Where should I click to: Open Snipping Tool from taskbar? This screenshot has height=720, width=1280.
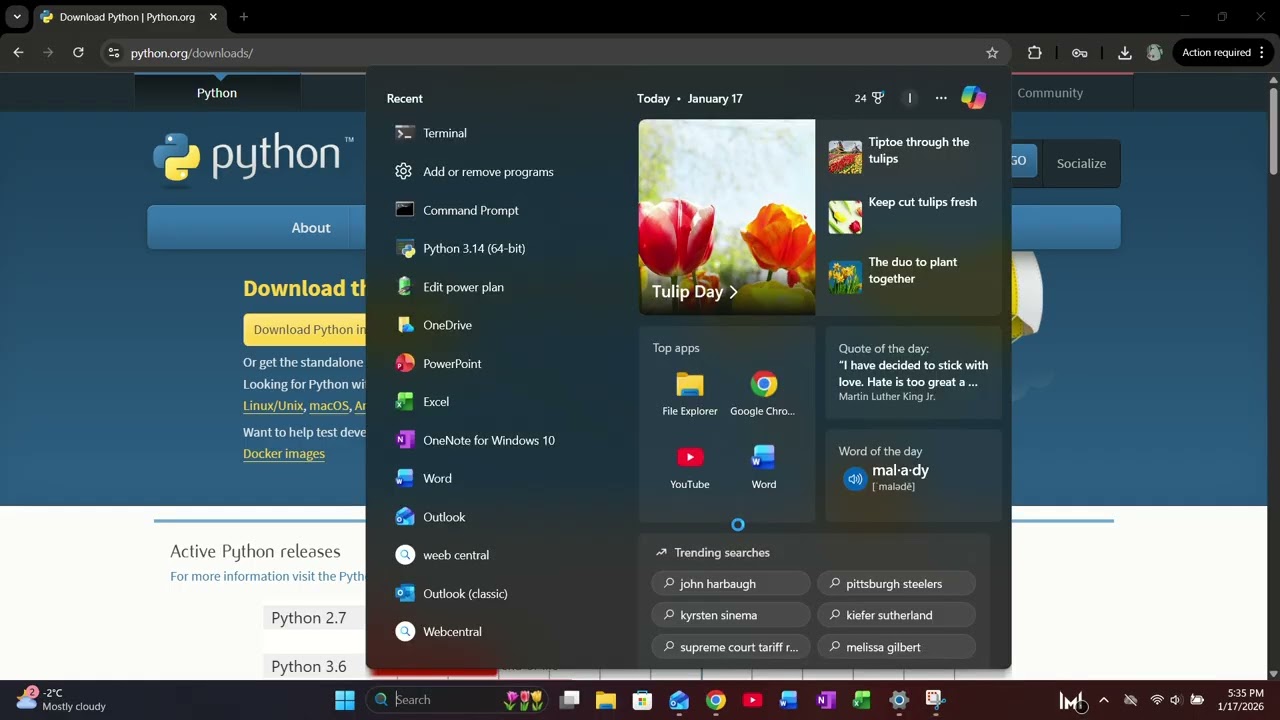935,700
